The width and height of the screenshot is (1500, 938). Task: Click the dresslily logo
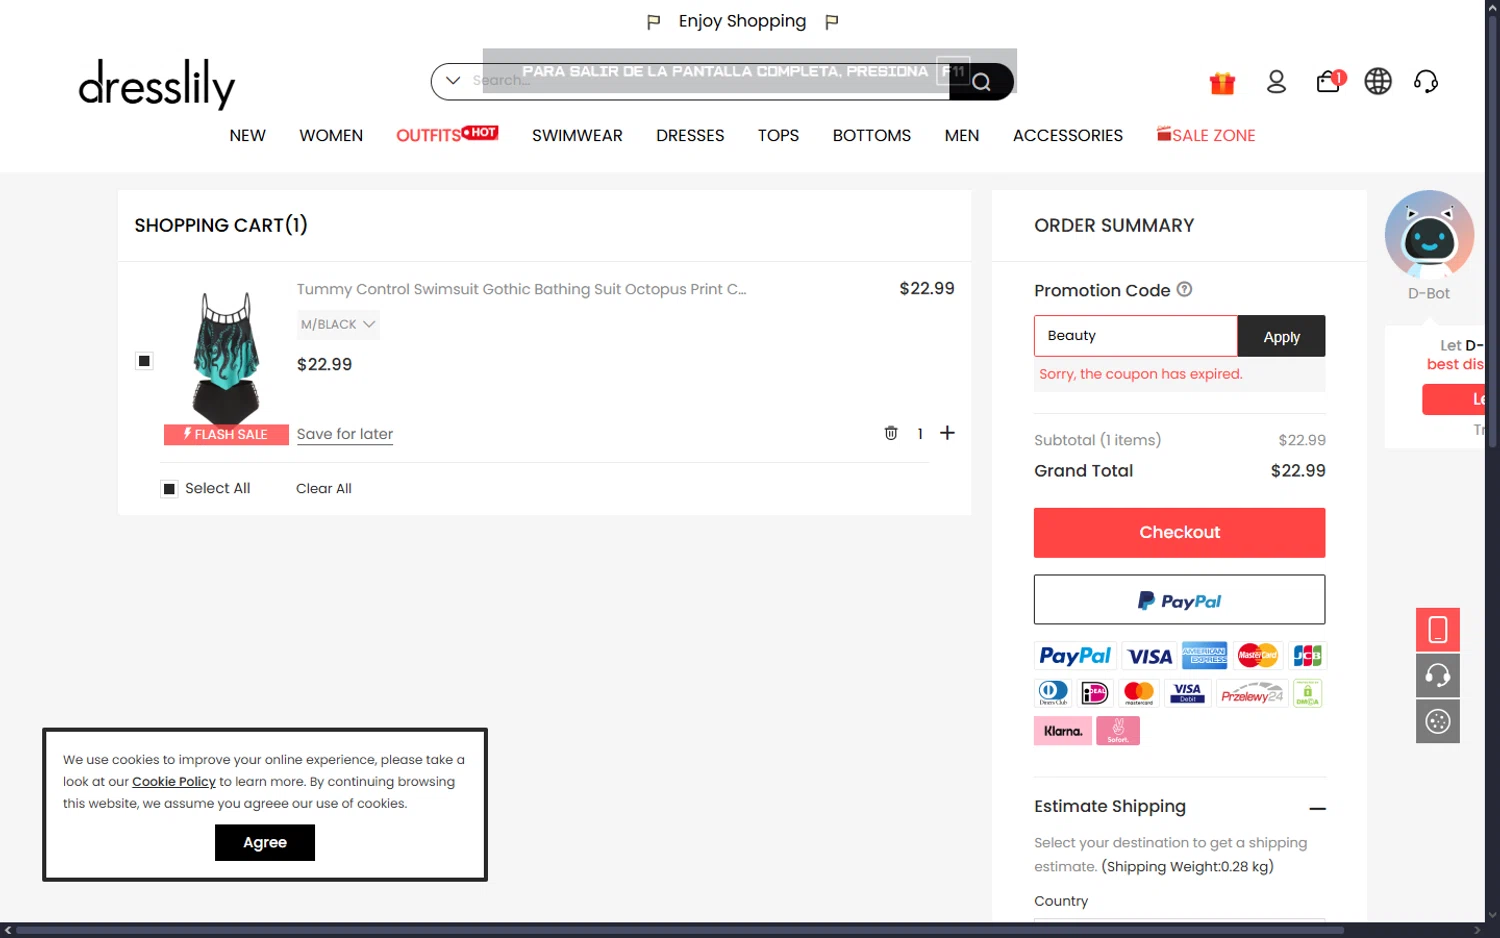coord(157,84)
